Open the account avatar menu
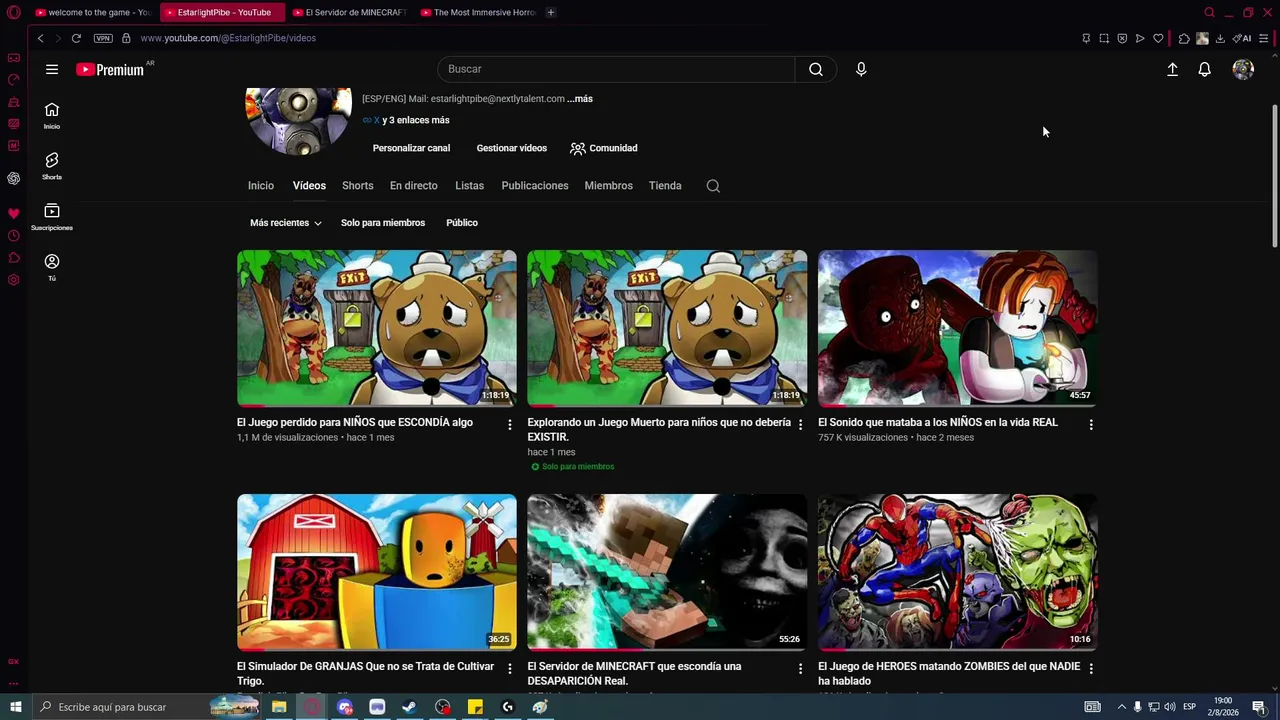 (x=1243, y=69)
